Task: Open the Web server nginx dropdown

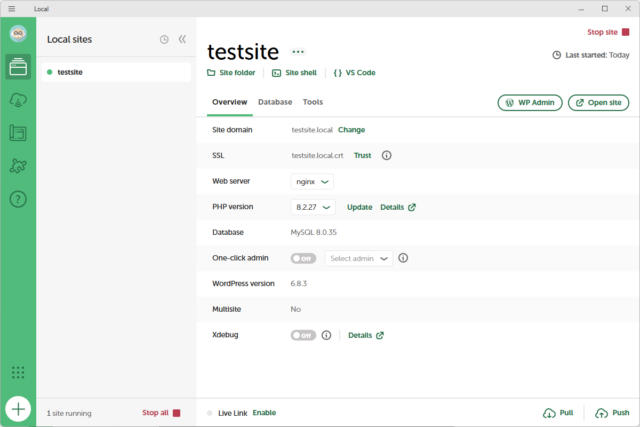Action: coord(312,182)
